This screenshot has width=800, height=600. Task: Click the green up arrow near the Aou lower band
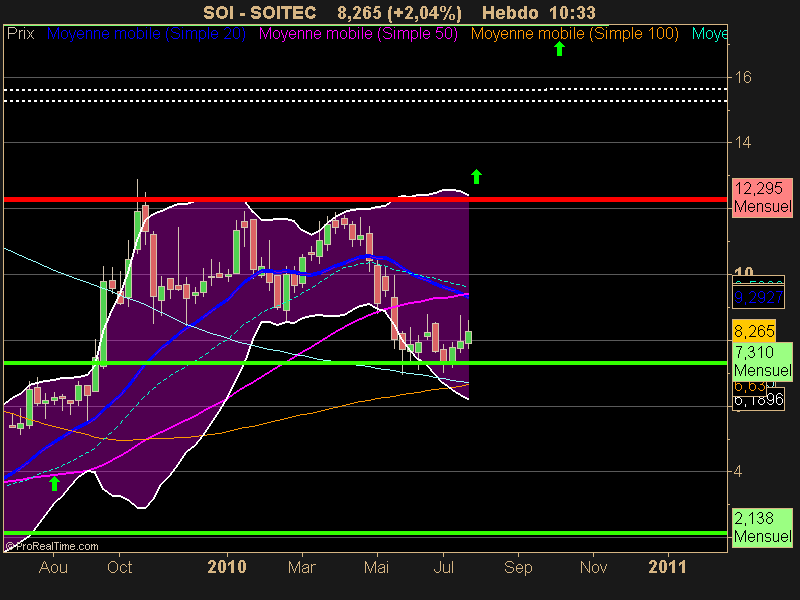click(54, 483)
